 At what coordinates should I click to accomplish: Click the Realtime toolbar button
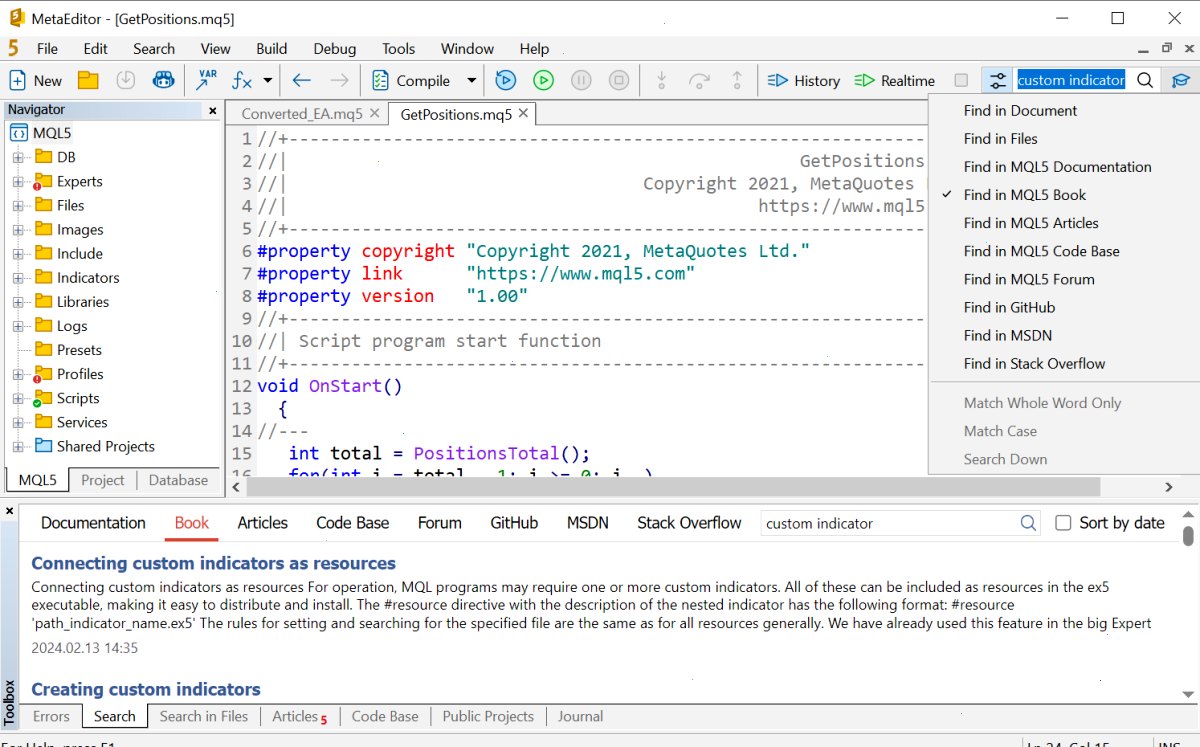click(895, 81)
